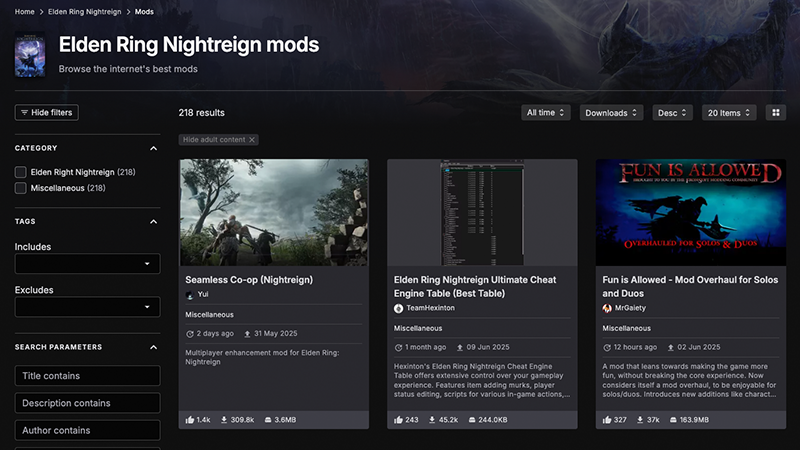The height and width of the screenshot is (450, 800).
Task: Open the Includes tags dropdown
Action: [87, 264]
